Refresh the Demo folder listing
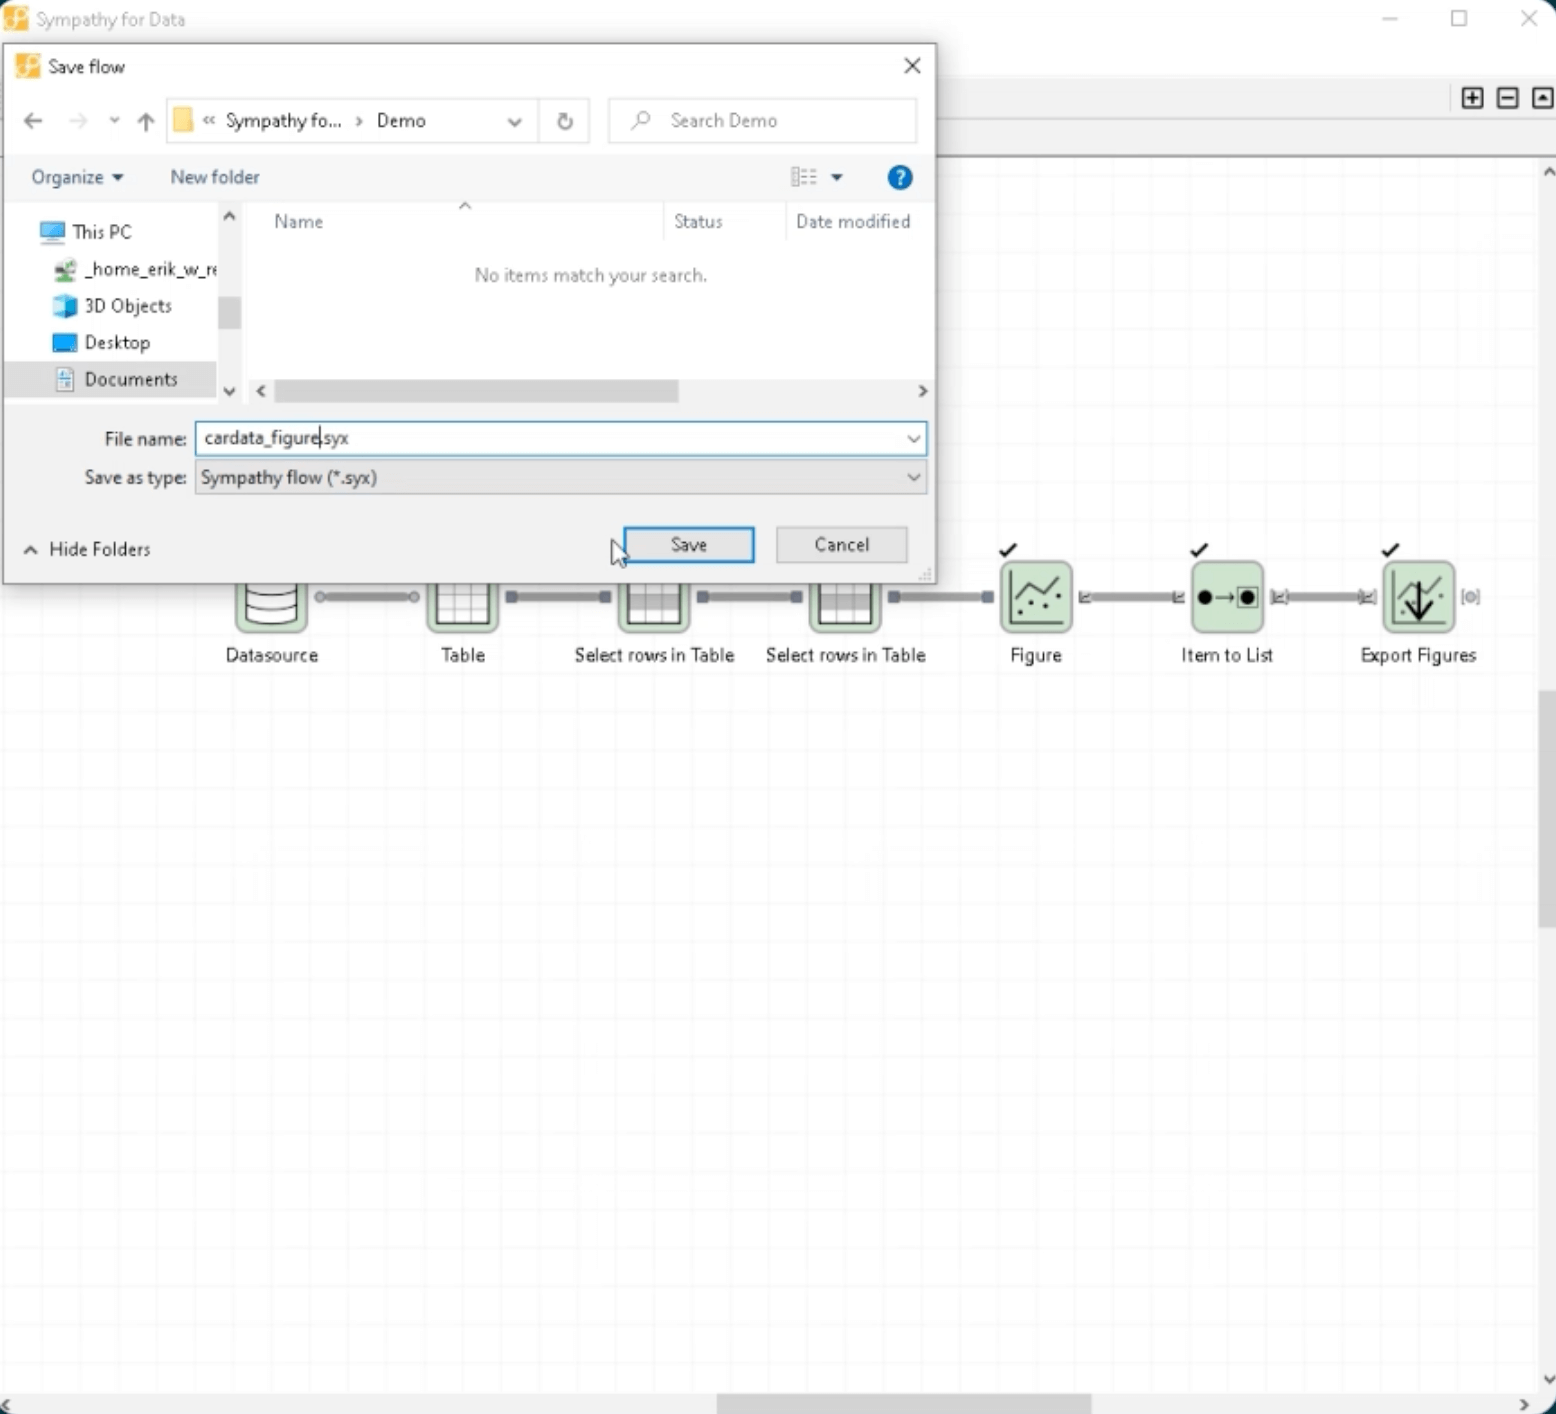The width and height of the screenshot is (1556, 1414). (565, 121)
